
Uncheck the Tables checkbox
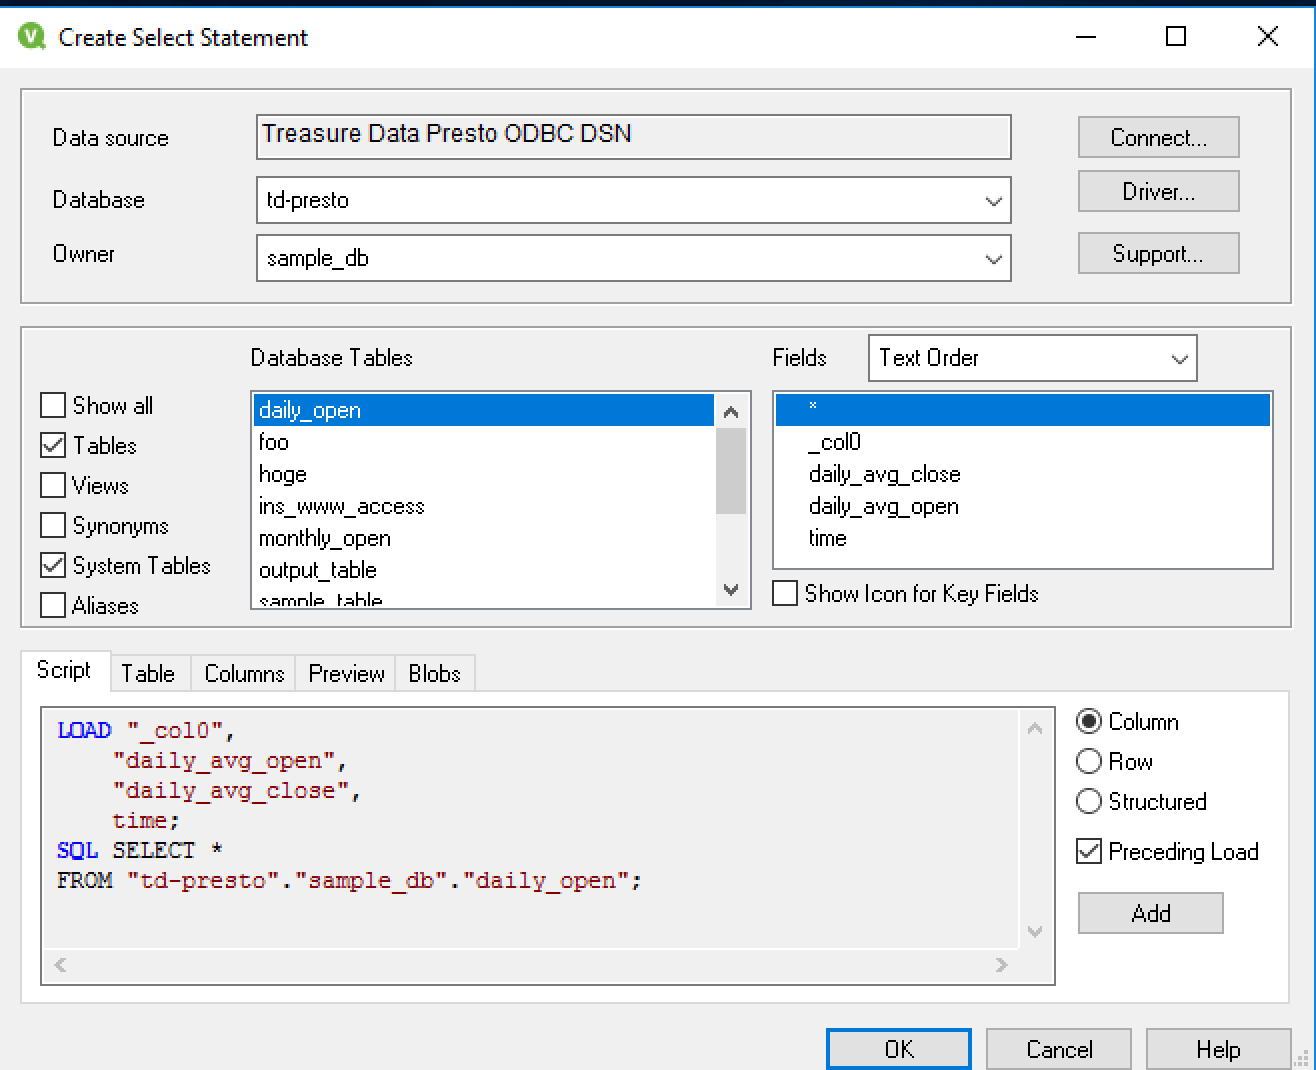(53, 445)
